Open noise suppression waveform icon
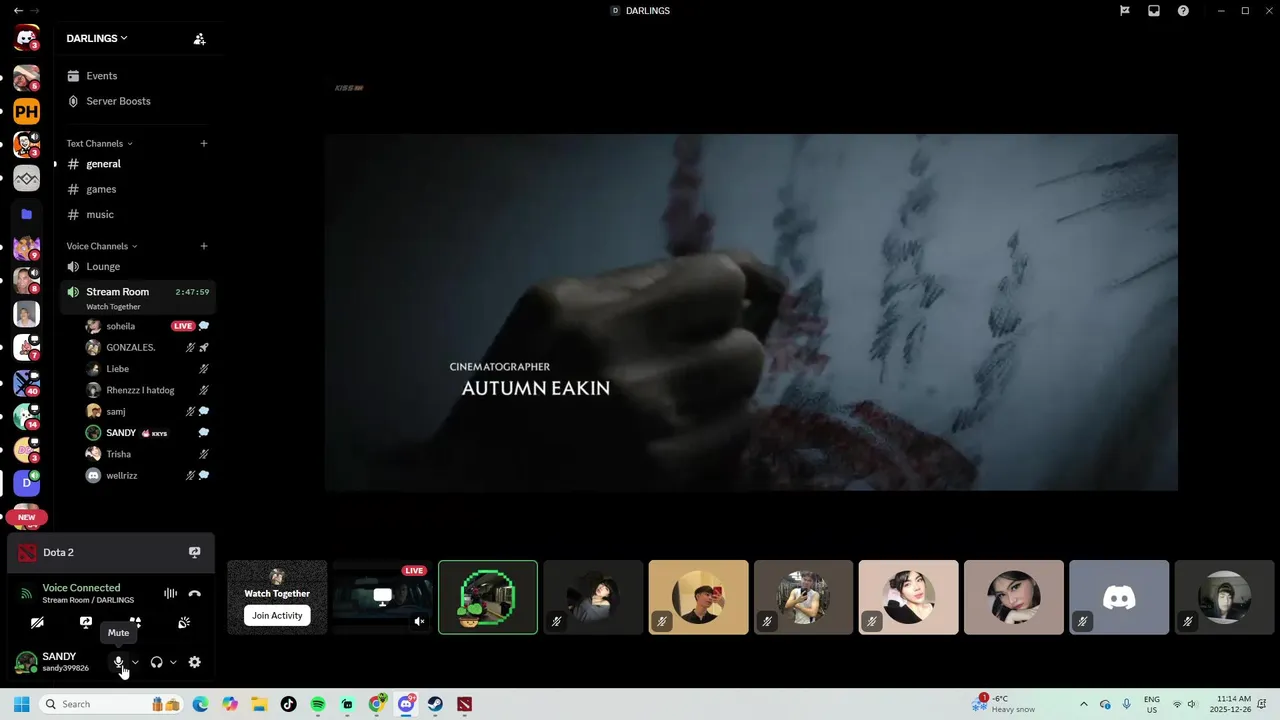Screen dimensions: 1280x720 tap(170, 593)
